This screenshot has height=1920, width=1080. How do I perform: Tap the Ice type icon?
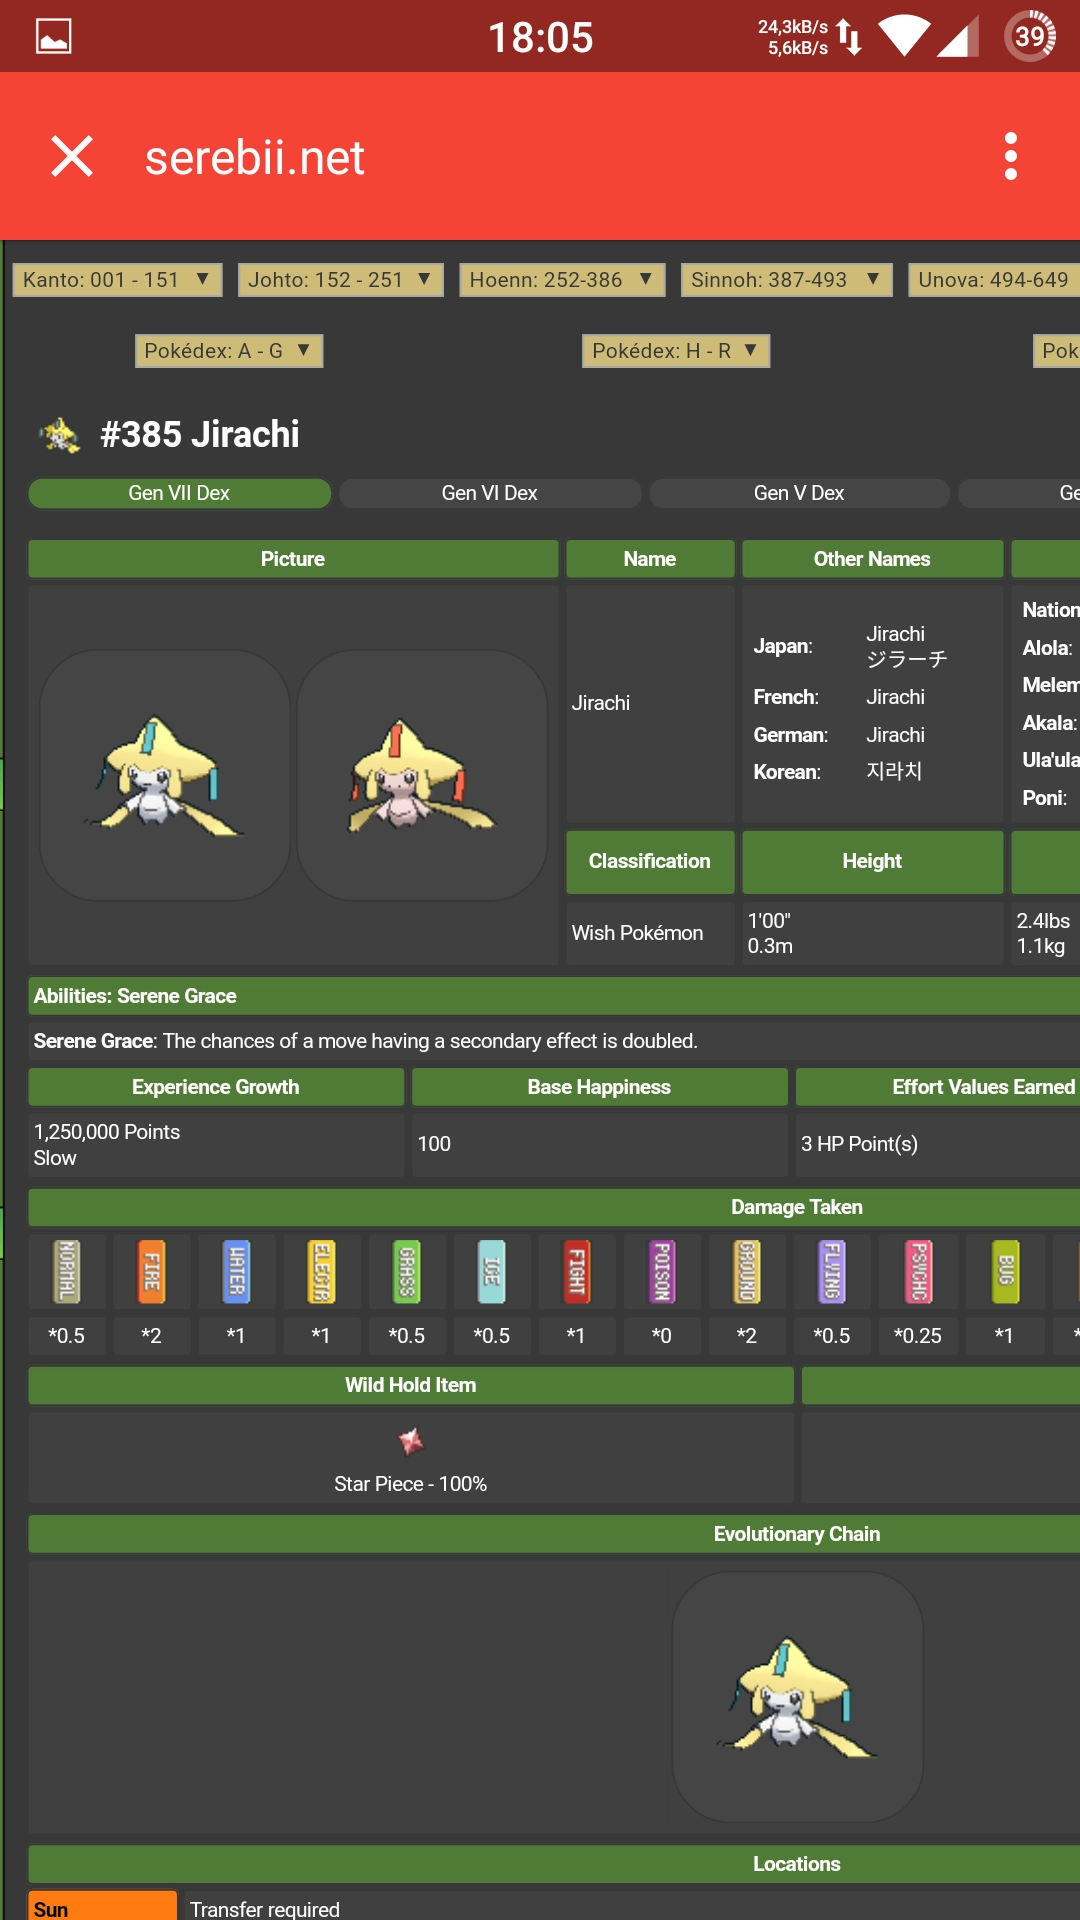click(491, 1271)
